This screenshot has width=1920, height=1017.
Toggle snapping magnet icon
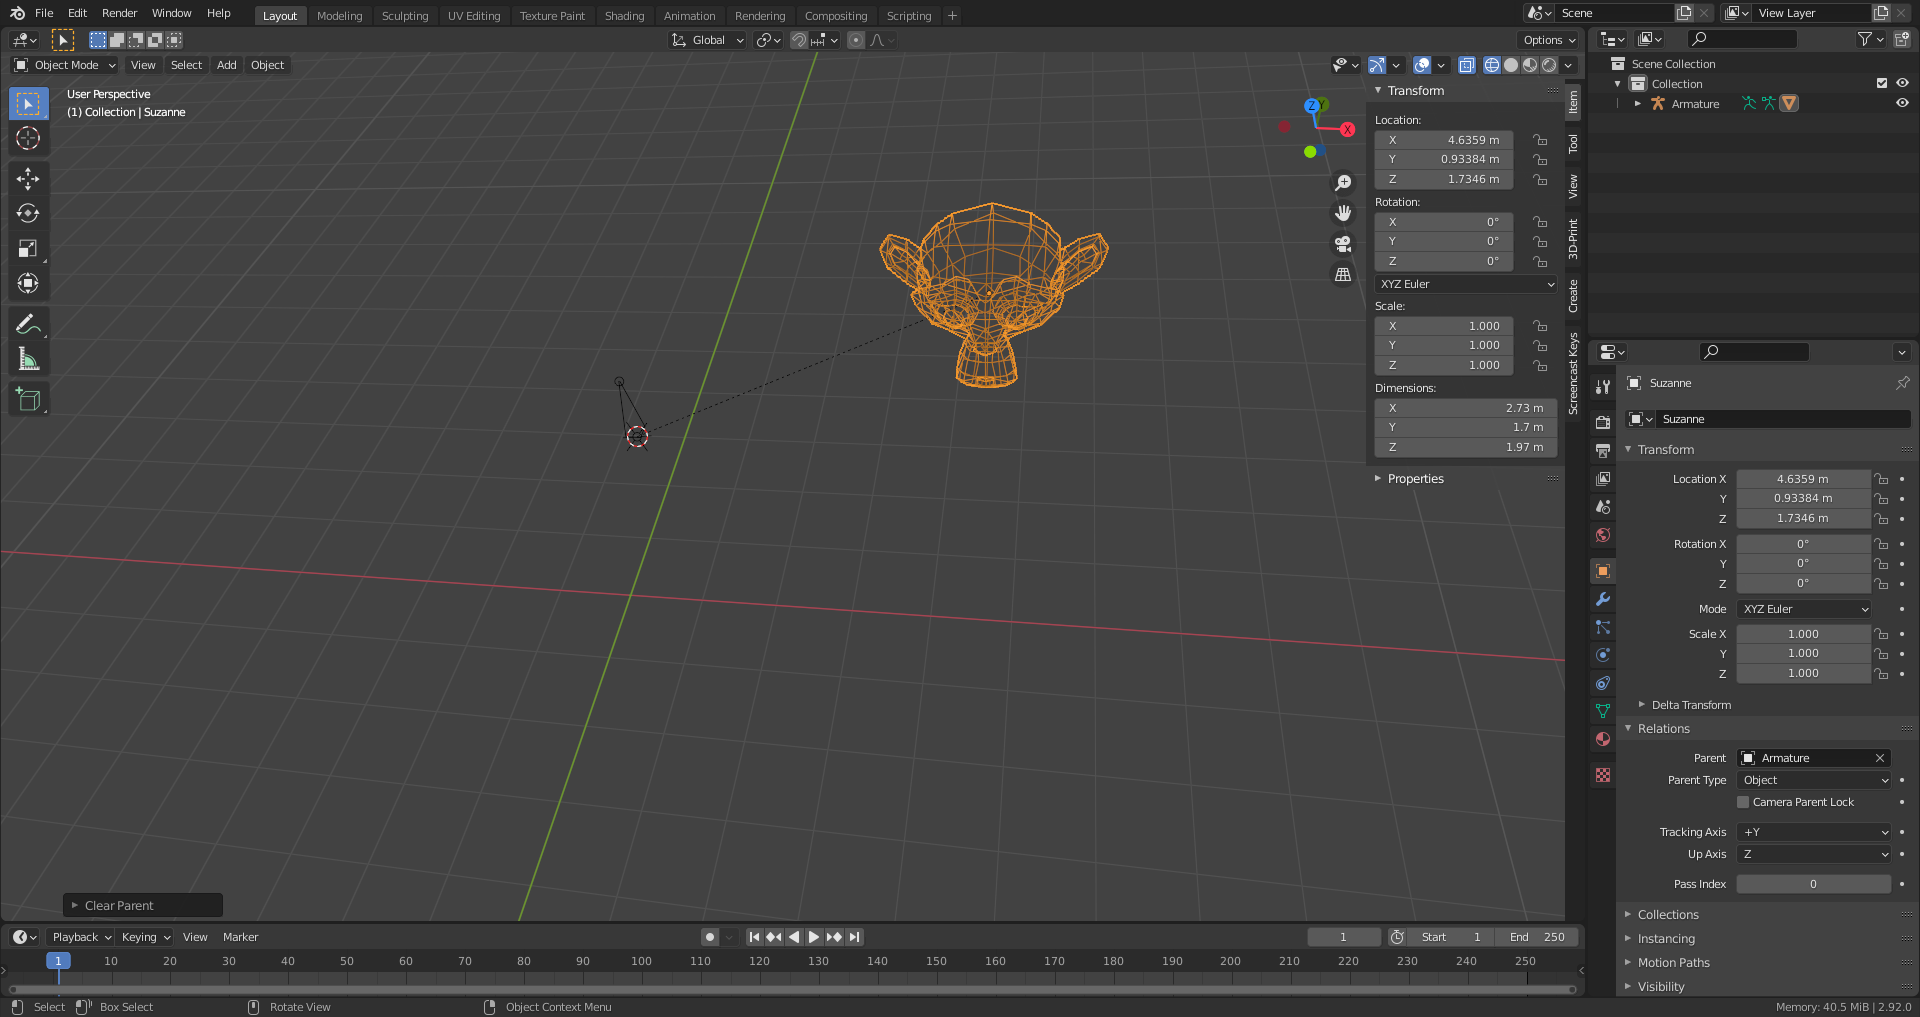(799, 40)
